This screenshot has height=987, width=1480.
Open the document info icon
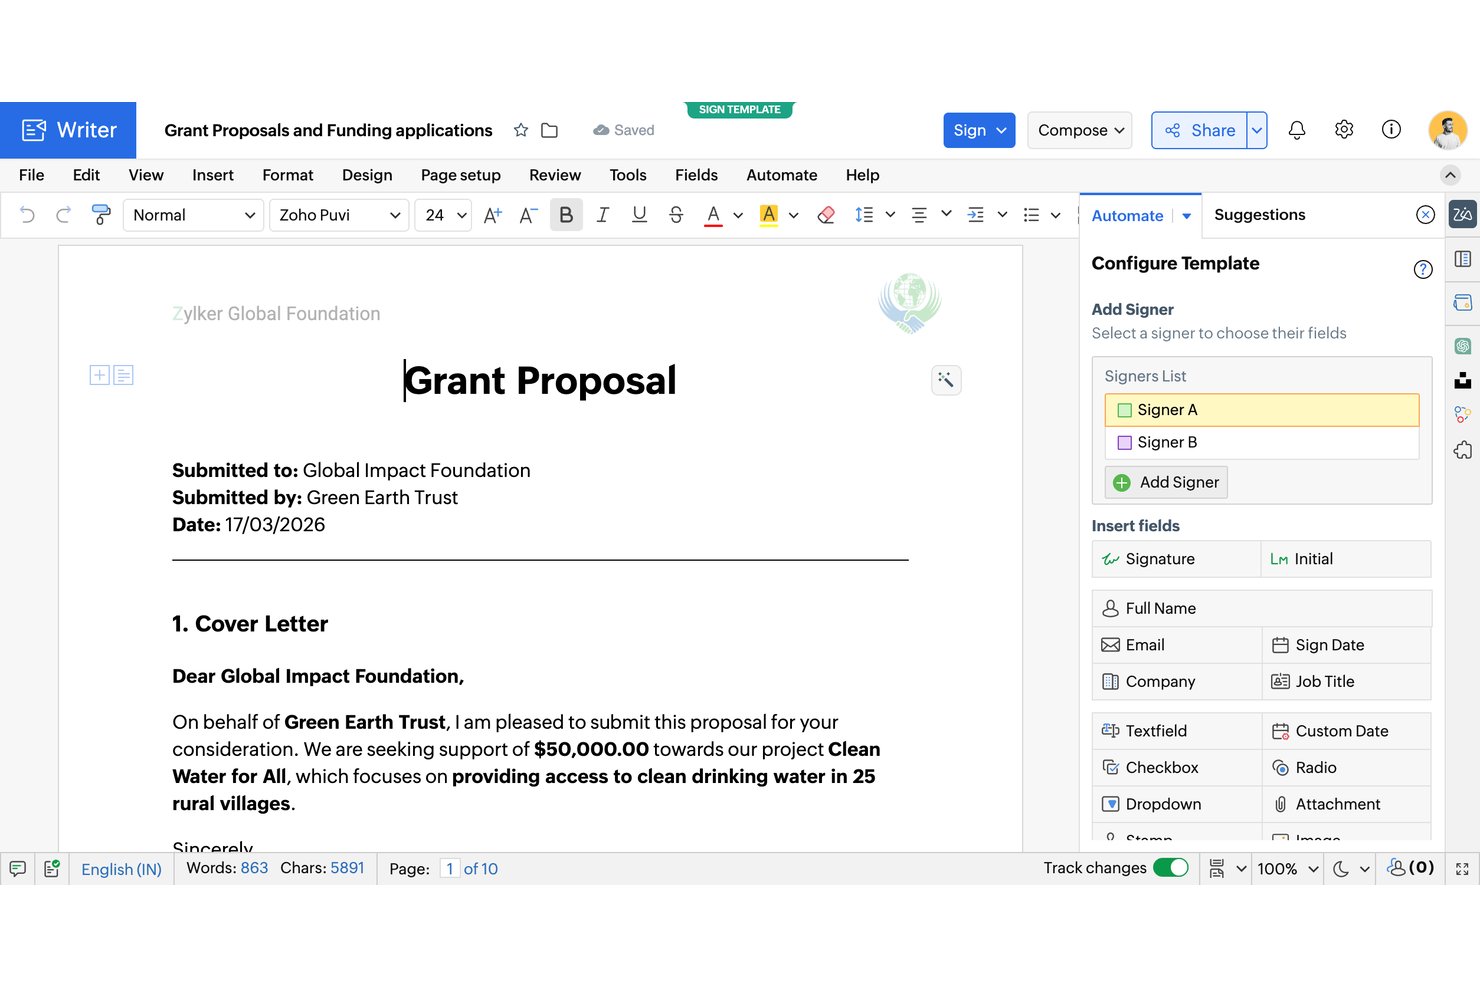tap(1391, 130)
